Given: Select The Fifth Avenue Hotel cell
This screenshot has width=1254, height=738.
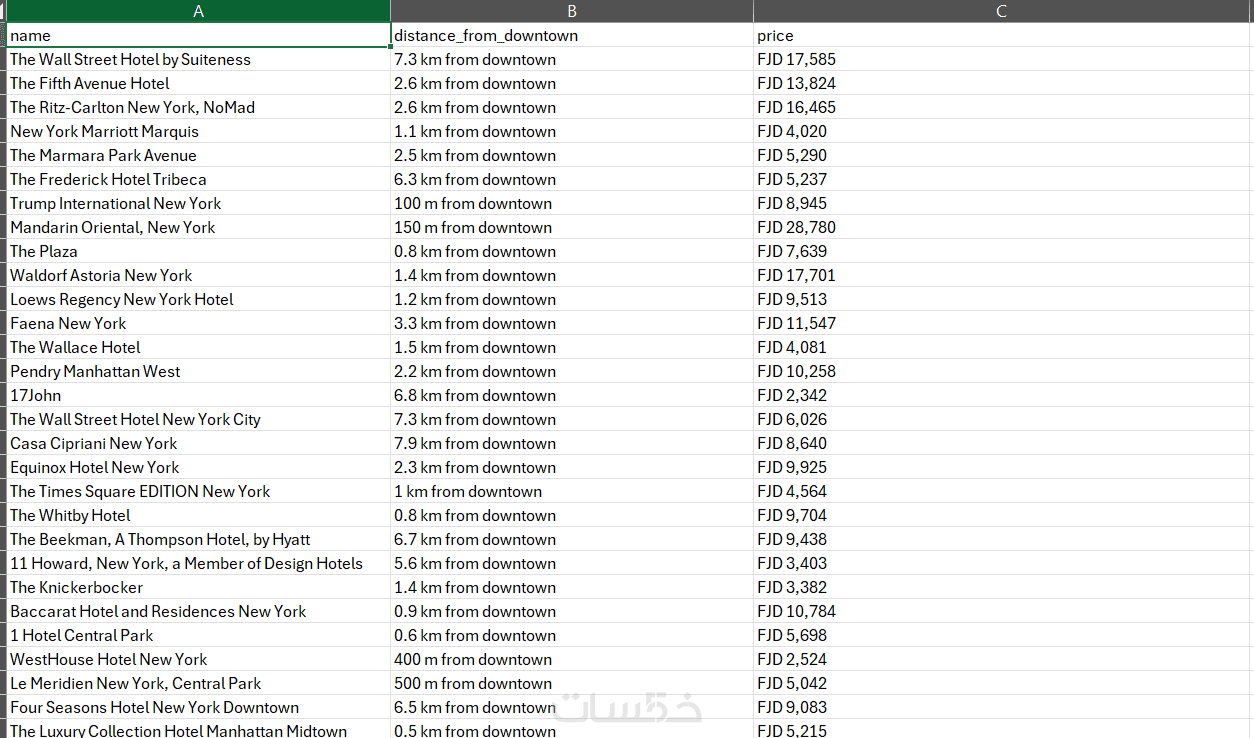Looking at the screenshot, I should tap(198, 83).
